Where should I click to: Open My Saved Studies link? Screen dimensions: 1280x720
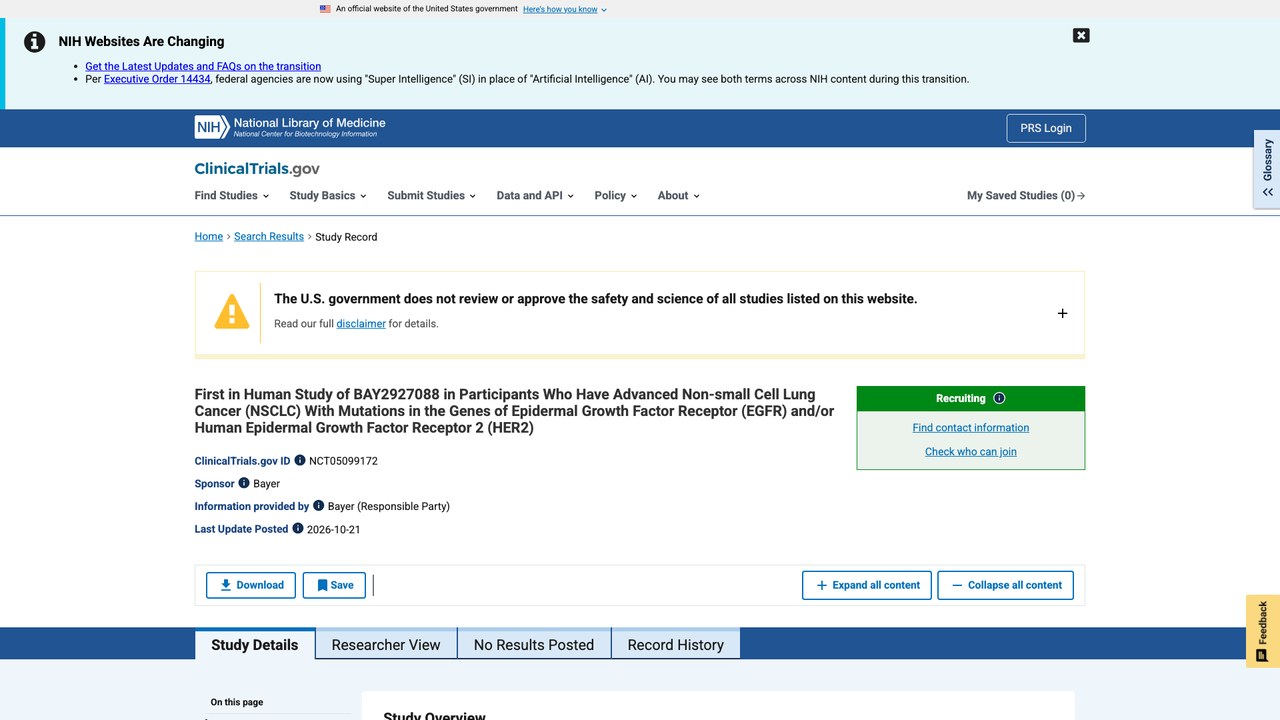pyautogui.click(x=1026, y=196)
